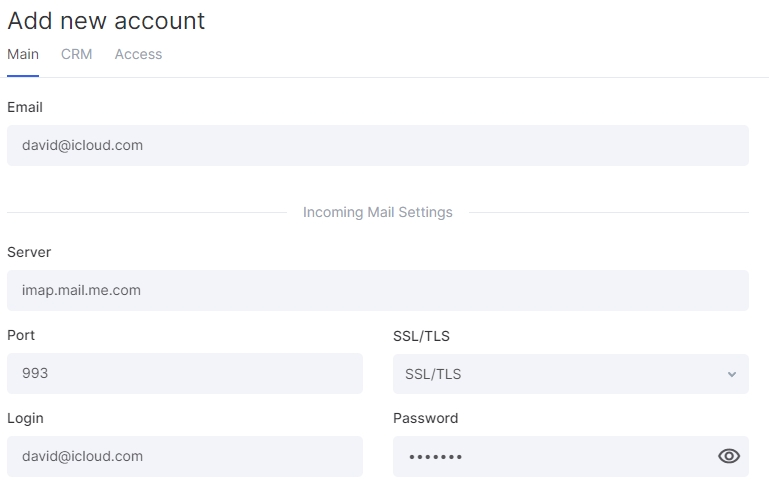Click the Add new account heading

(106, 21)
